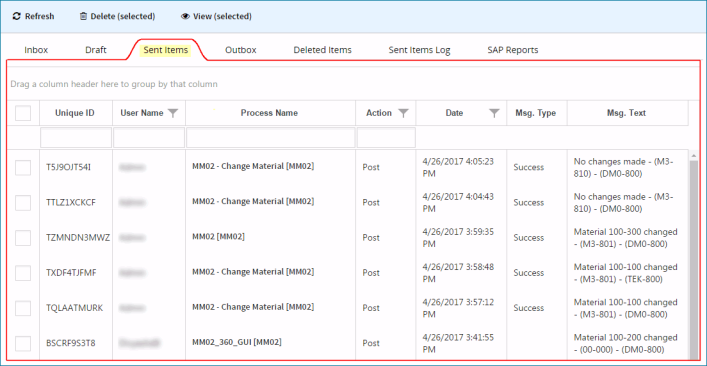The image size is (707, 366).
Task: Click Success in the TQLAATMURK row
Action: pyautogui.click(x=528, y=308)
